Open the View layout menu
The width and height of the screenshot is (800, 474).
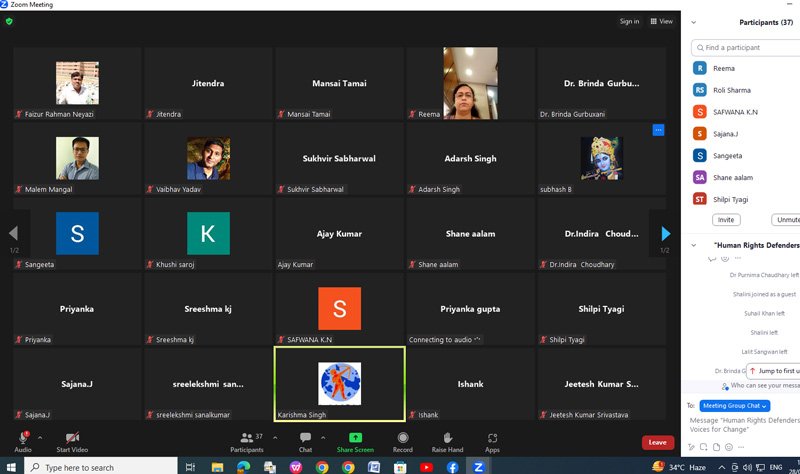tap(662, 21)
